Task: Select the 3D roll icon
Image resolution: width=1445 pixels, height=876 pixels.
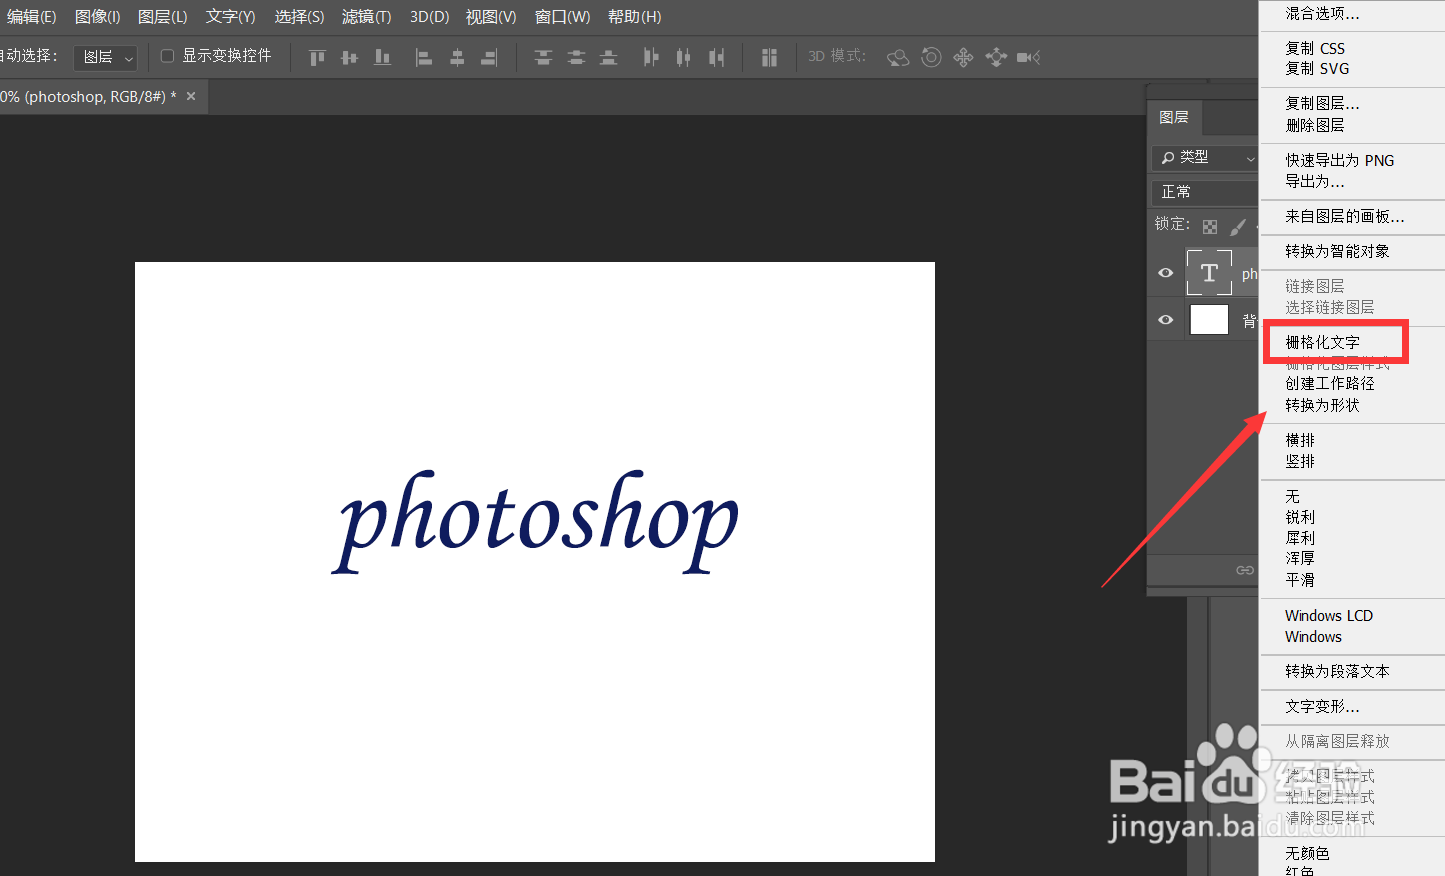Action: coord(931,58)
